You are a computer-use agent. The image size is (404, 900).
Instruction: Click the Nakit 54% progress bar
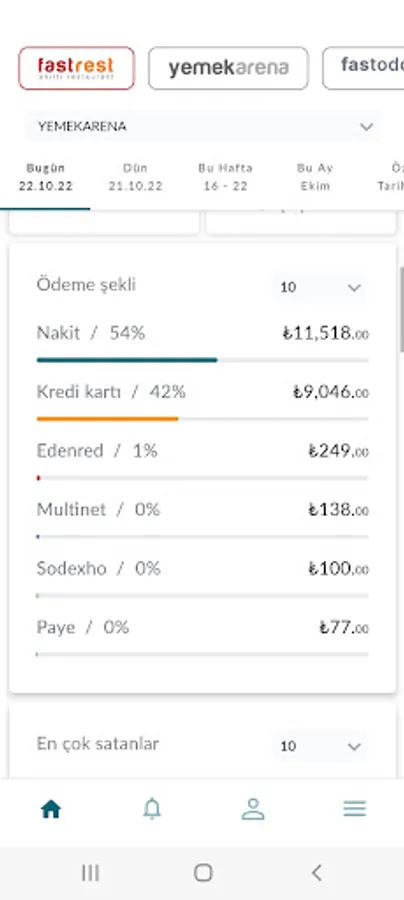pyautogui.click(x=203, y=360)
